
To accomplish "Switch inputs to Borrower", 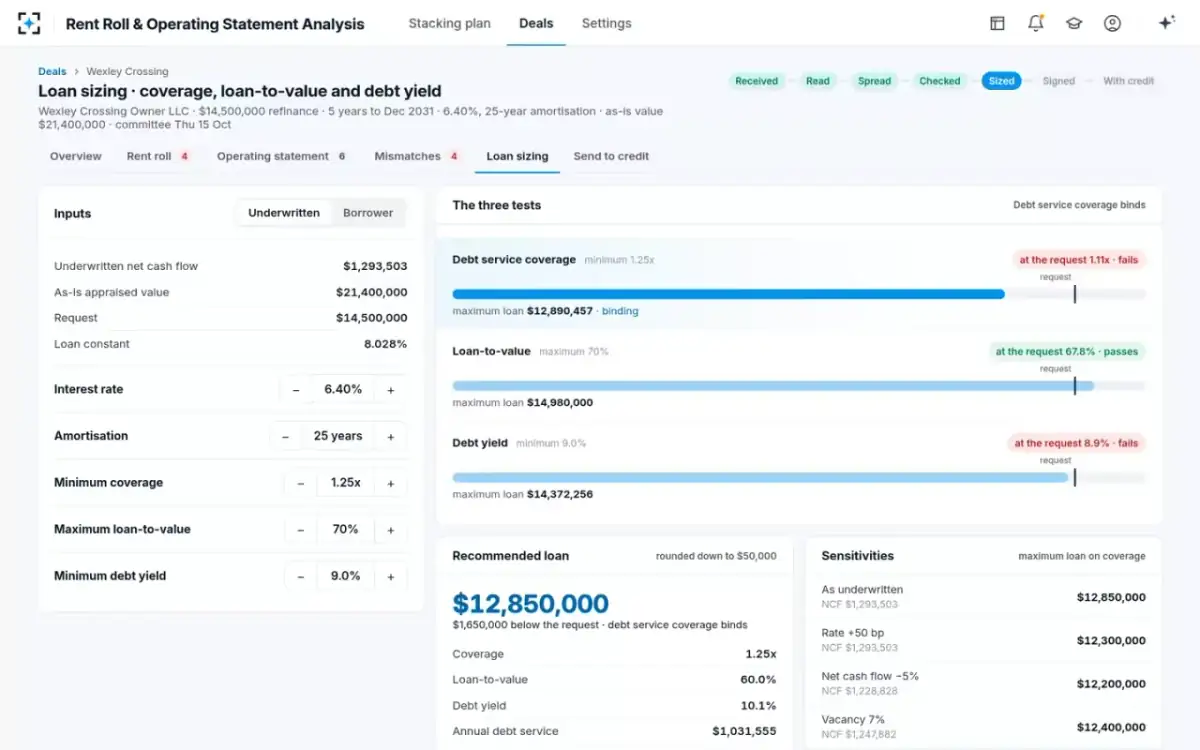I will [x=368, y=213].
